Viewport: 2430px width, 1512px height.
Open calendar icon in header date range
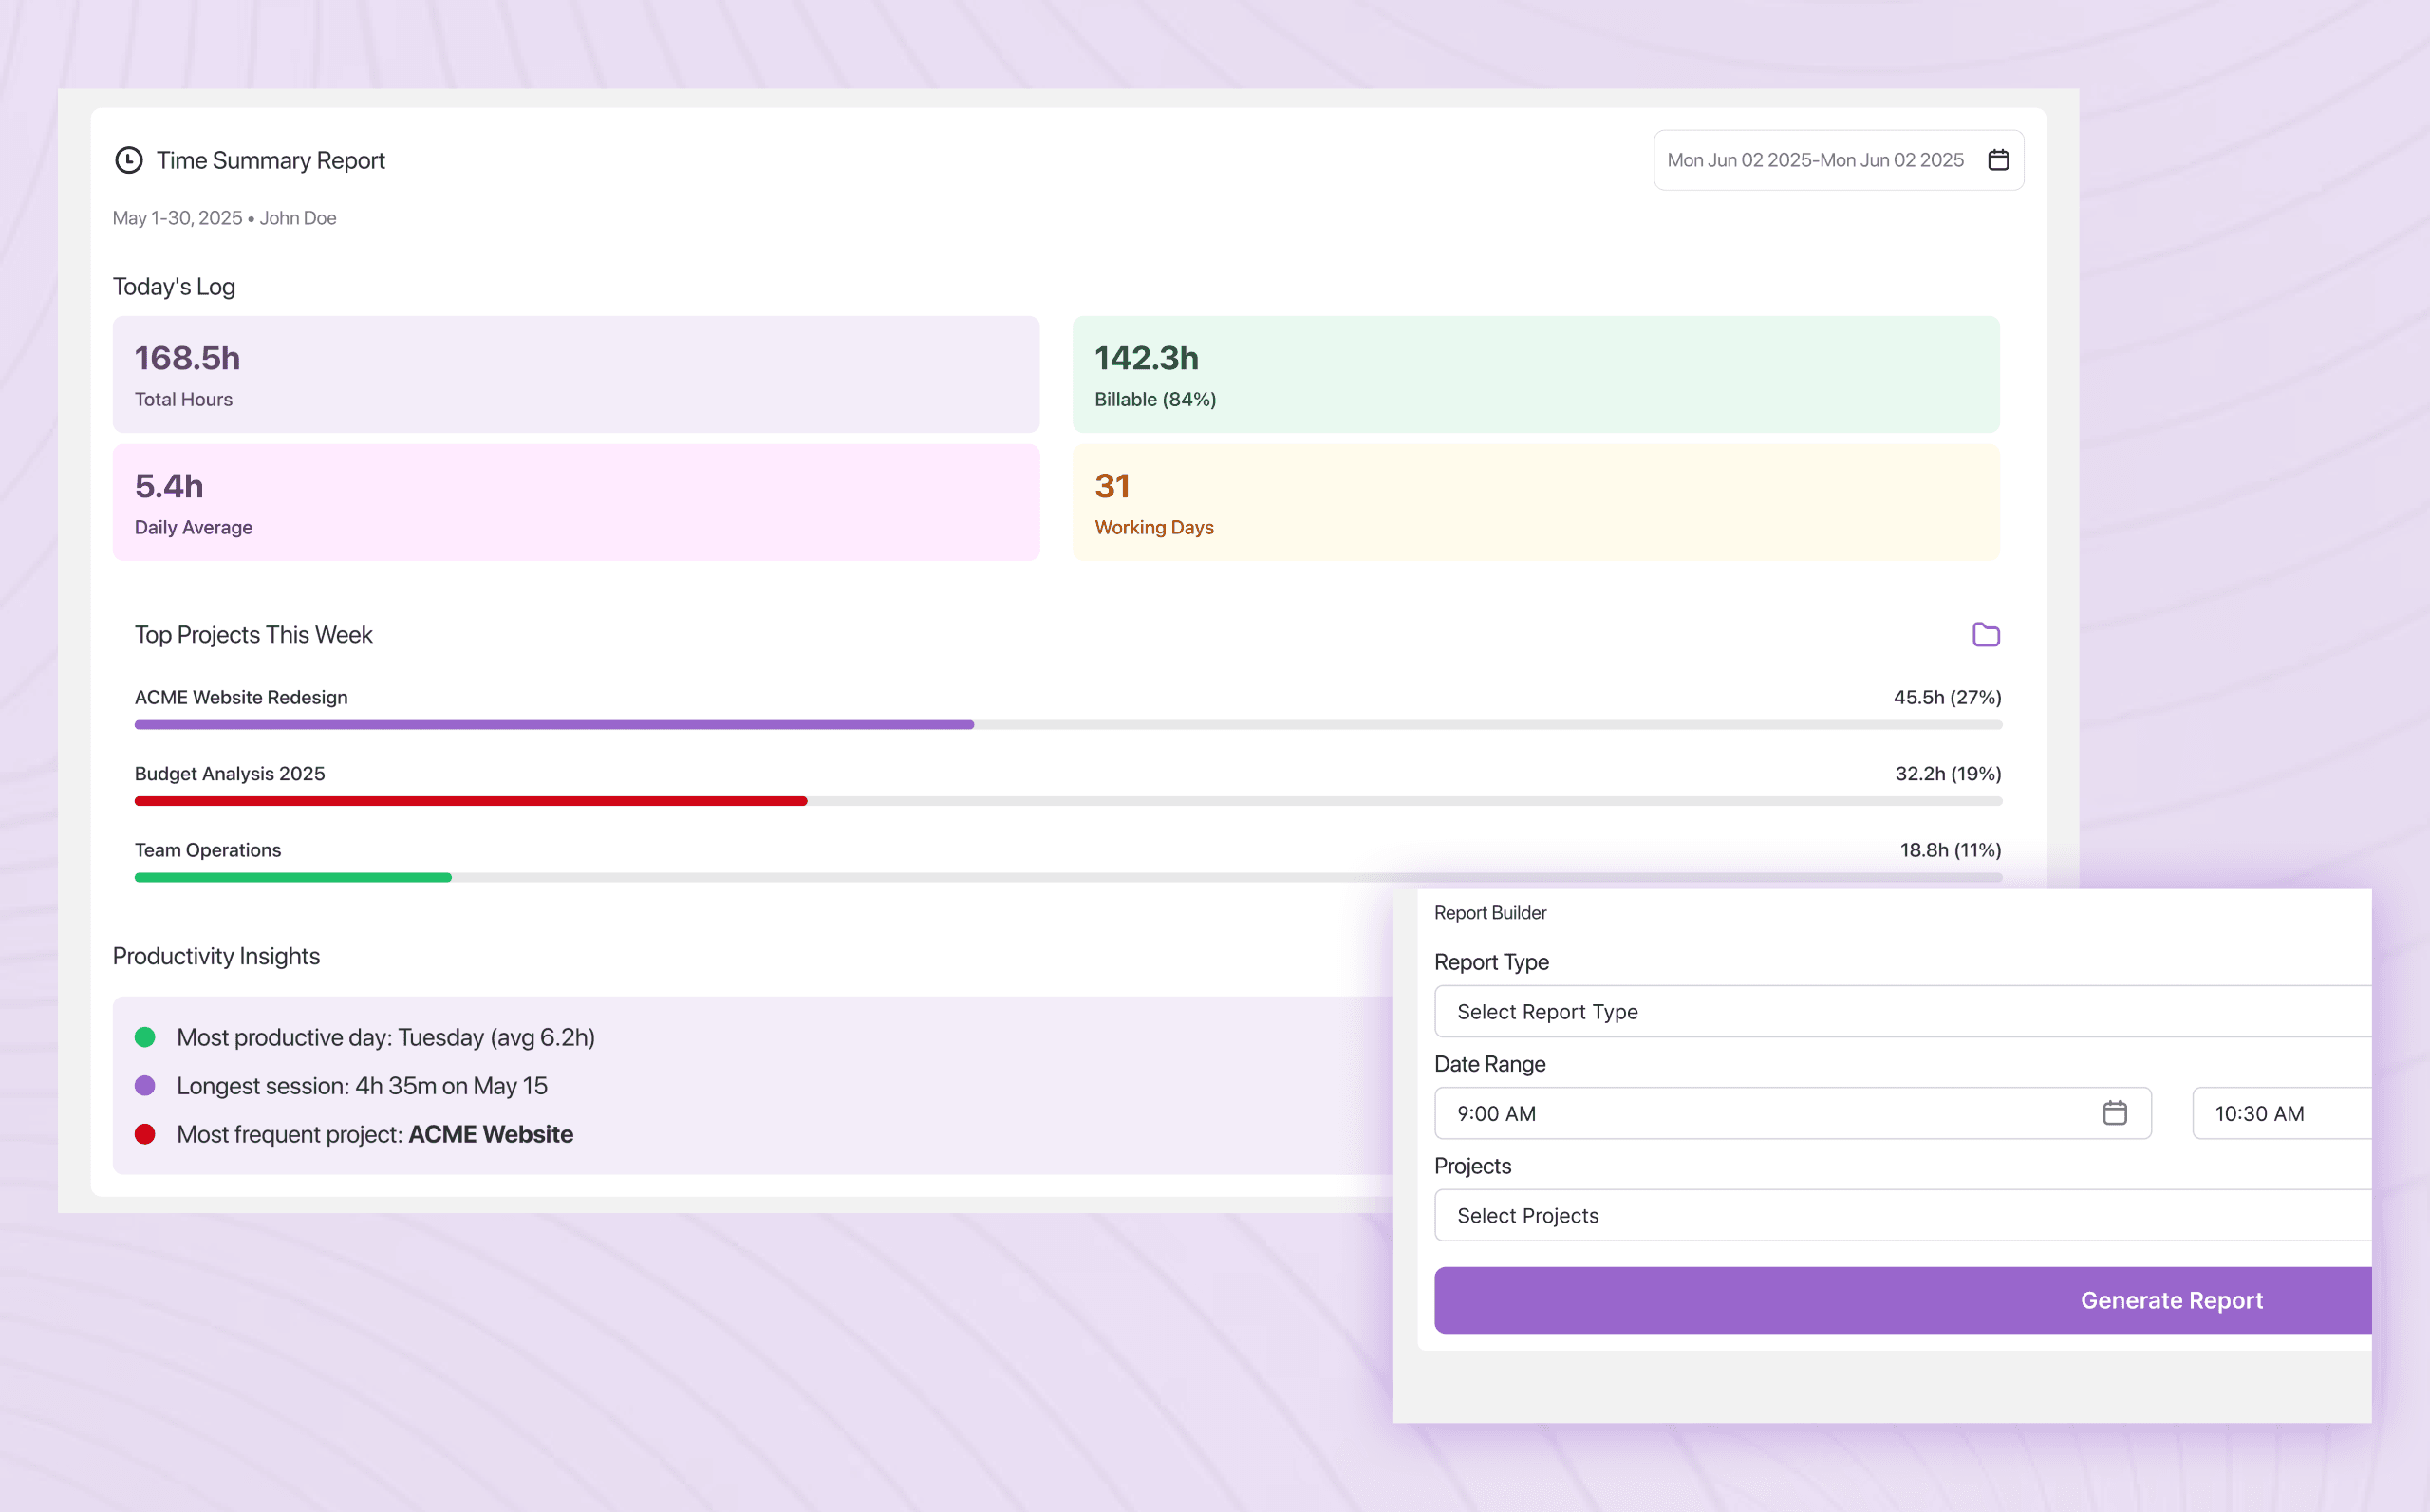point(1998,160)
